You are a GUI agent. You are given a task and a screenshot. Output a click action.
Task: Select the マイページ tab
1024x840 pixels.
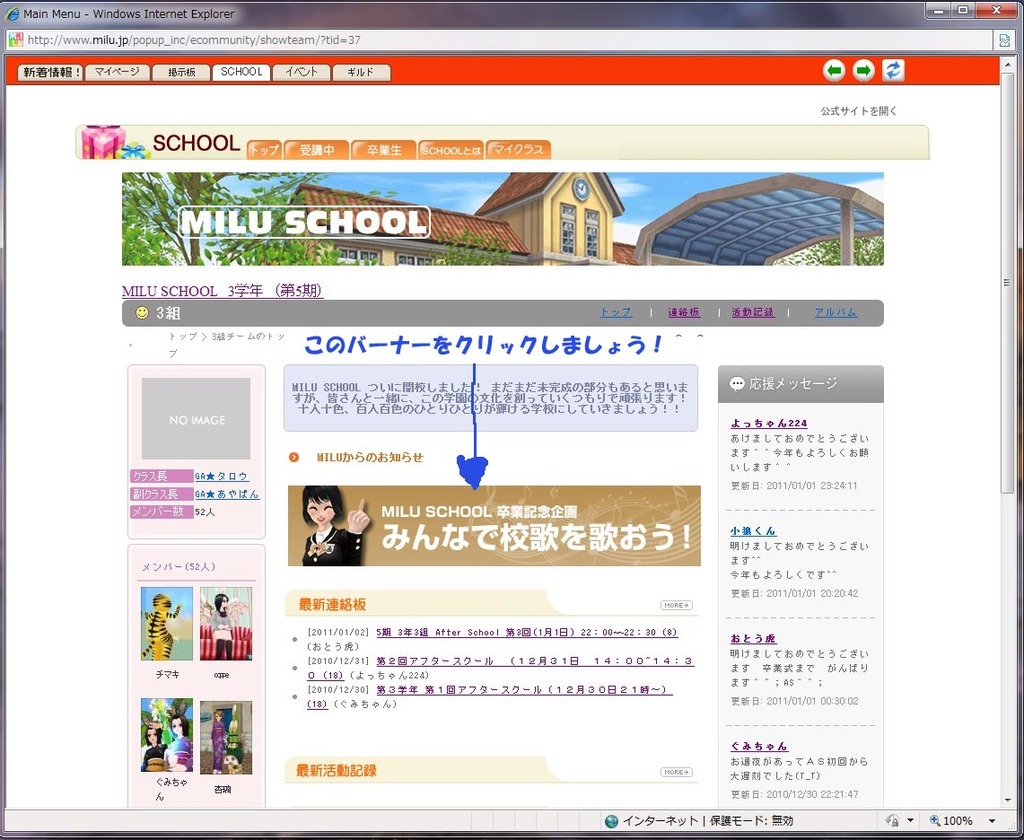[117, 72]
